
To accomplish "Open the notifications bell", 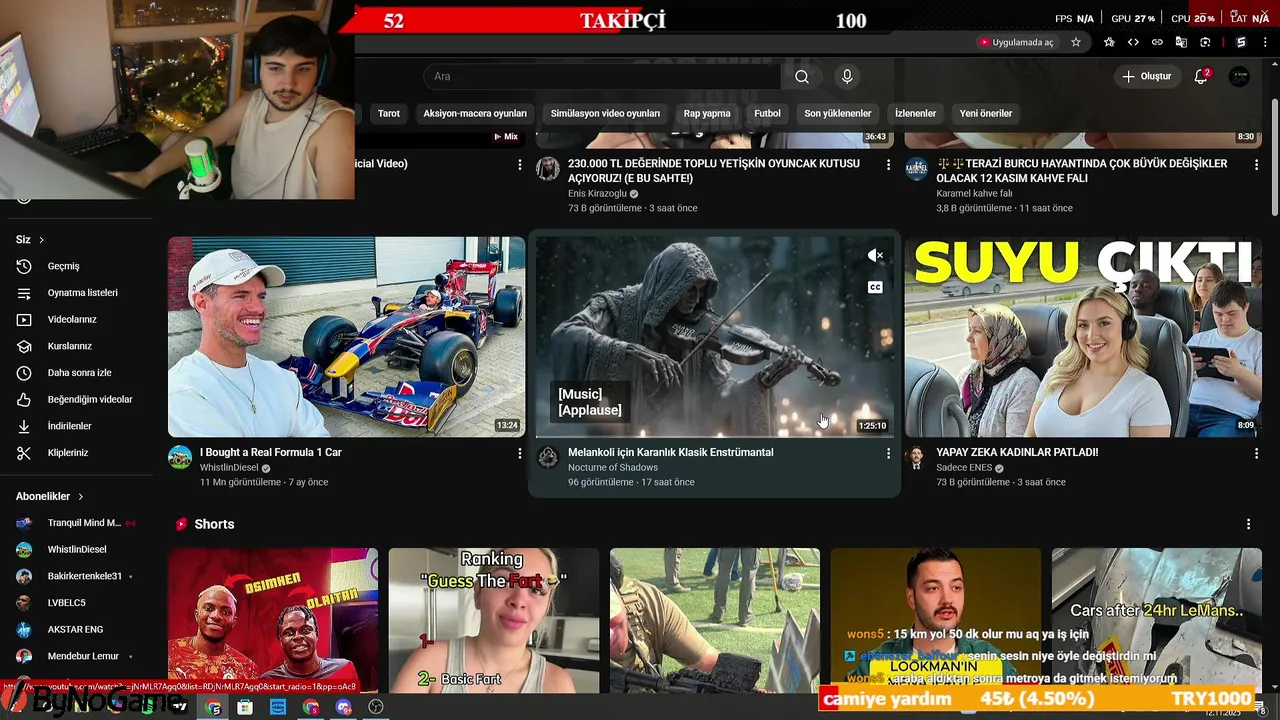I will pyautogui.click(x=1201, y=77).
